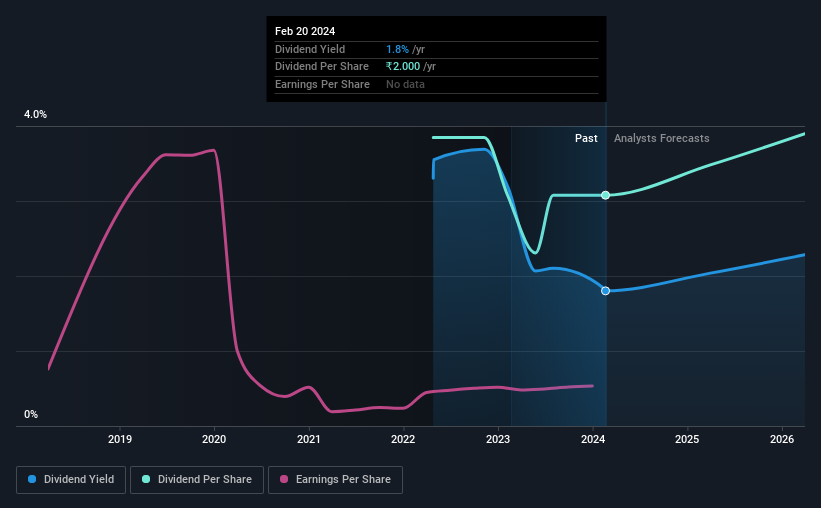Select the teal data point marker on chart
This screenshot has width=821, height=508.
[605, 195]
